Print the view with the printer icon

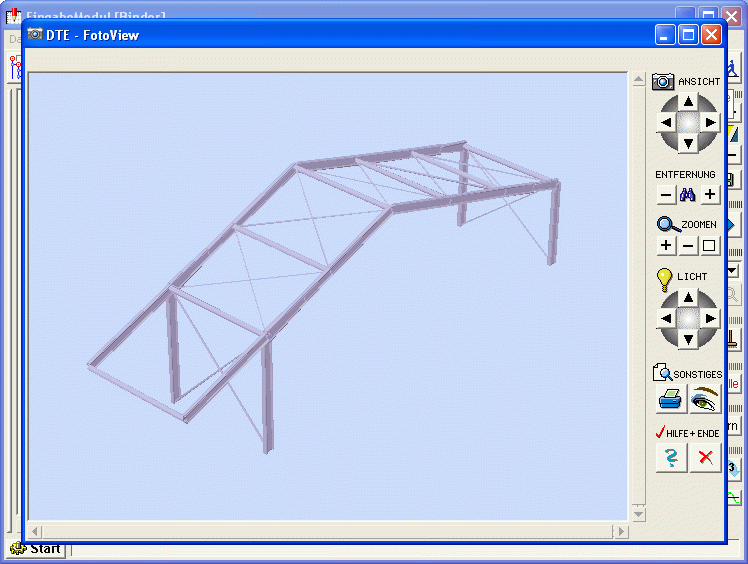[670, 400]
